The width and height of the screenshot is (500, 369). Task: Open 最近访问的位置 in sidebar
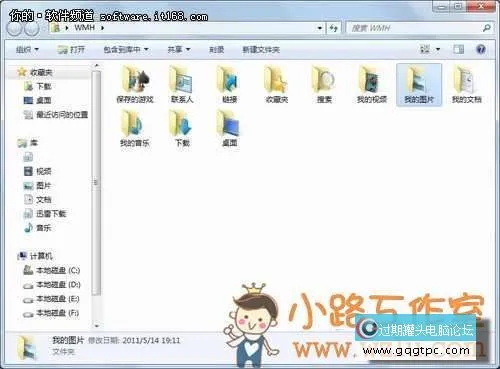56,115
